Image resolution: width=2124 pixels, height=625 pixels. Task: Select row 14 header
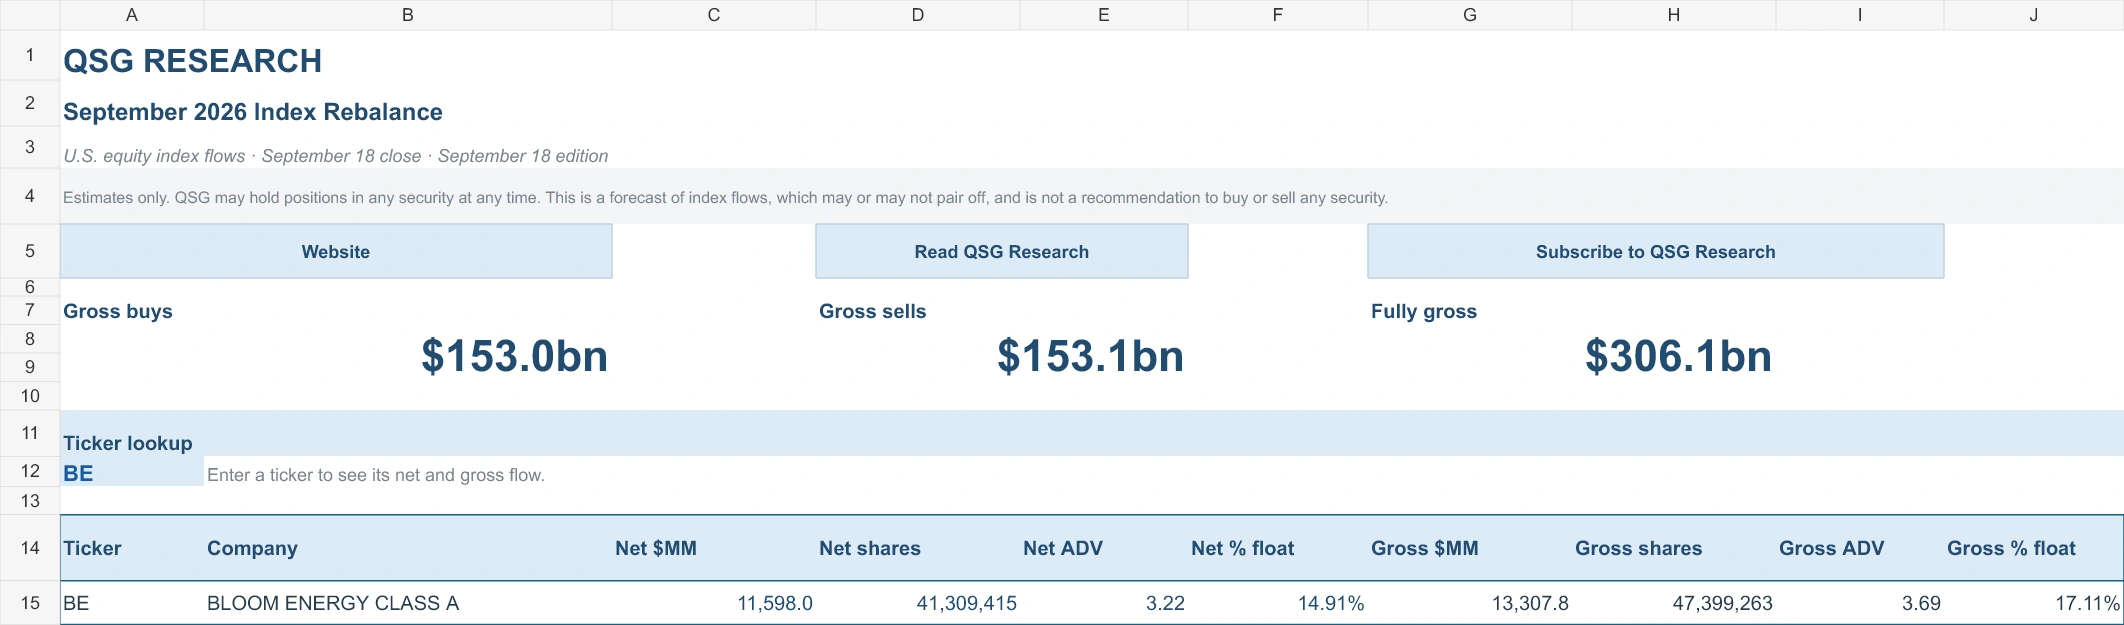click(x=30, y=548)
